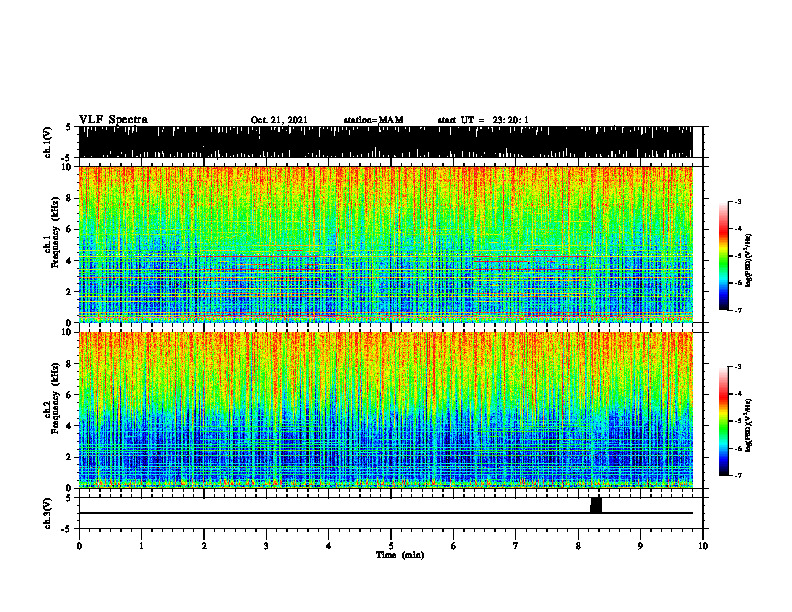
Task: Click the "Time (min)" x-axis label
Action: point(400,555)
